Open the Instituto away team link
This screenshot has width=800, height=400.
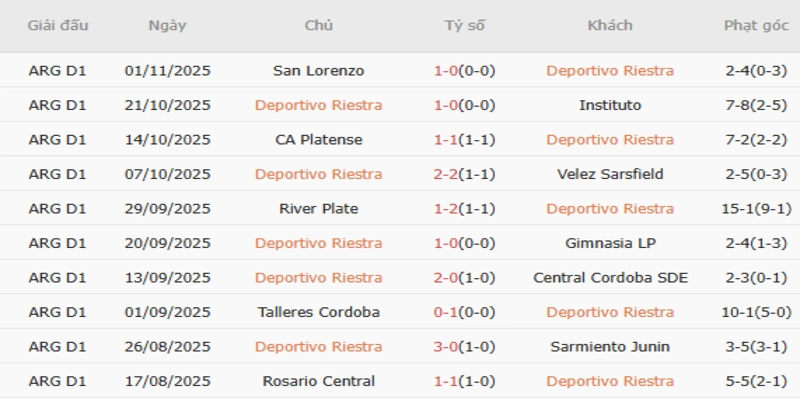610,105
